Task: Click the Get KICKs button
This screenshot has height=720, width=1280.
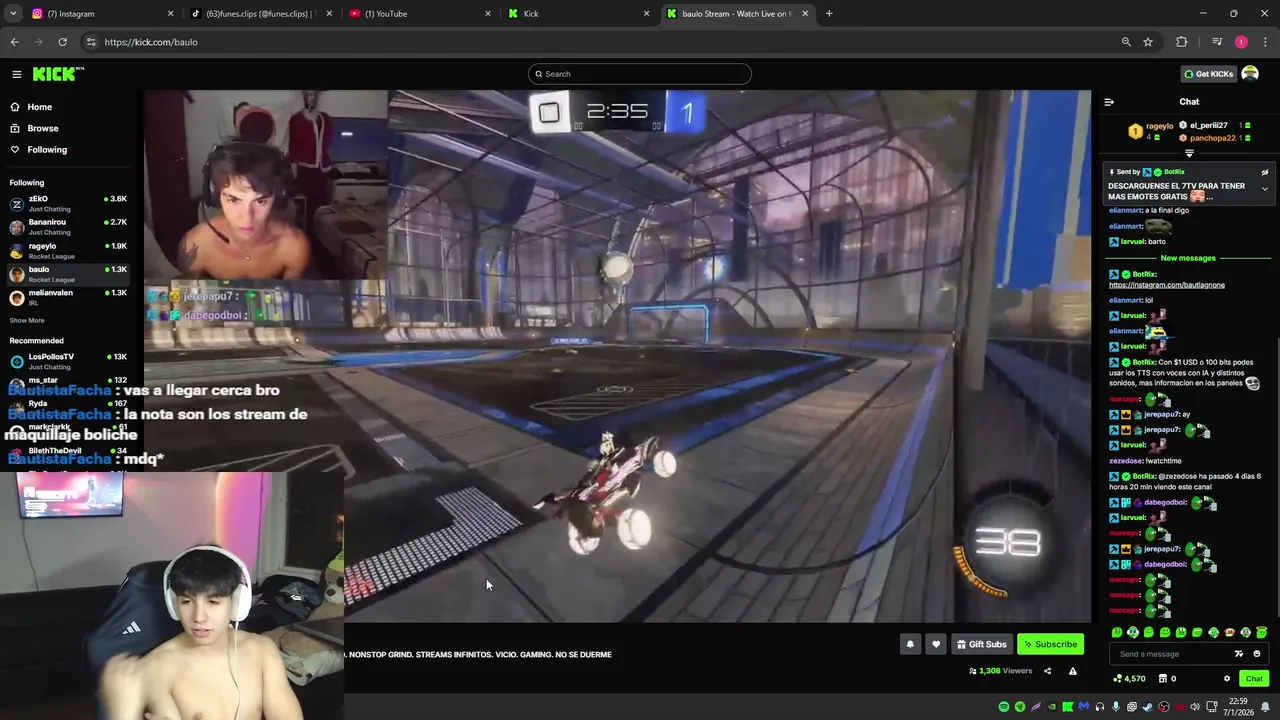Action: pos(1208,74)
